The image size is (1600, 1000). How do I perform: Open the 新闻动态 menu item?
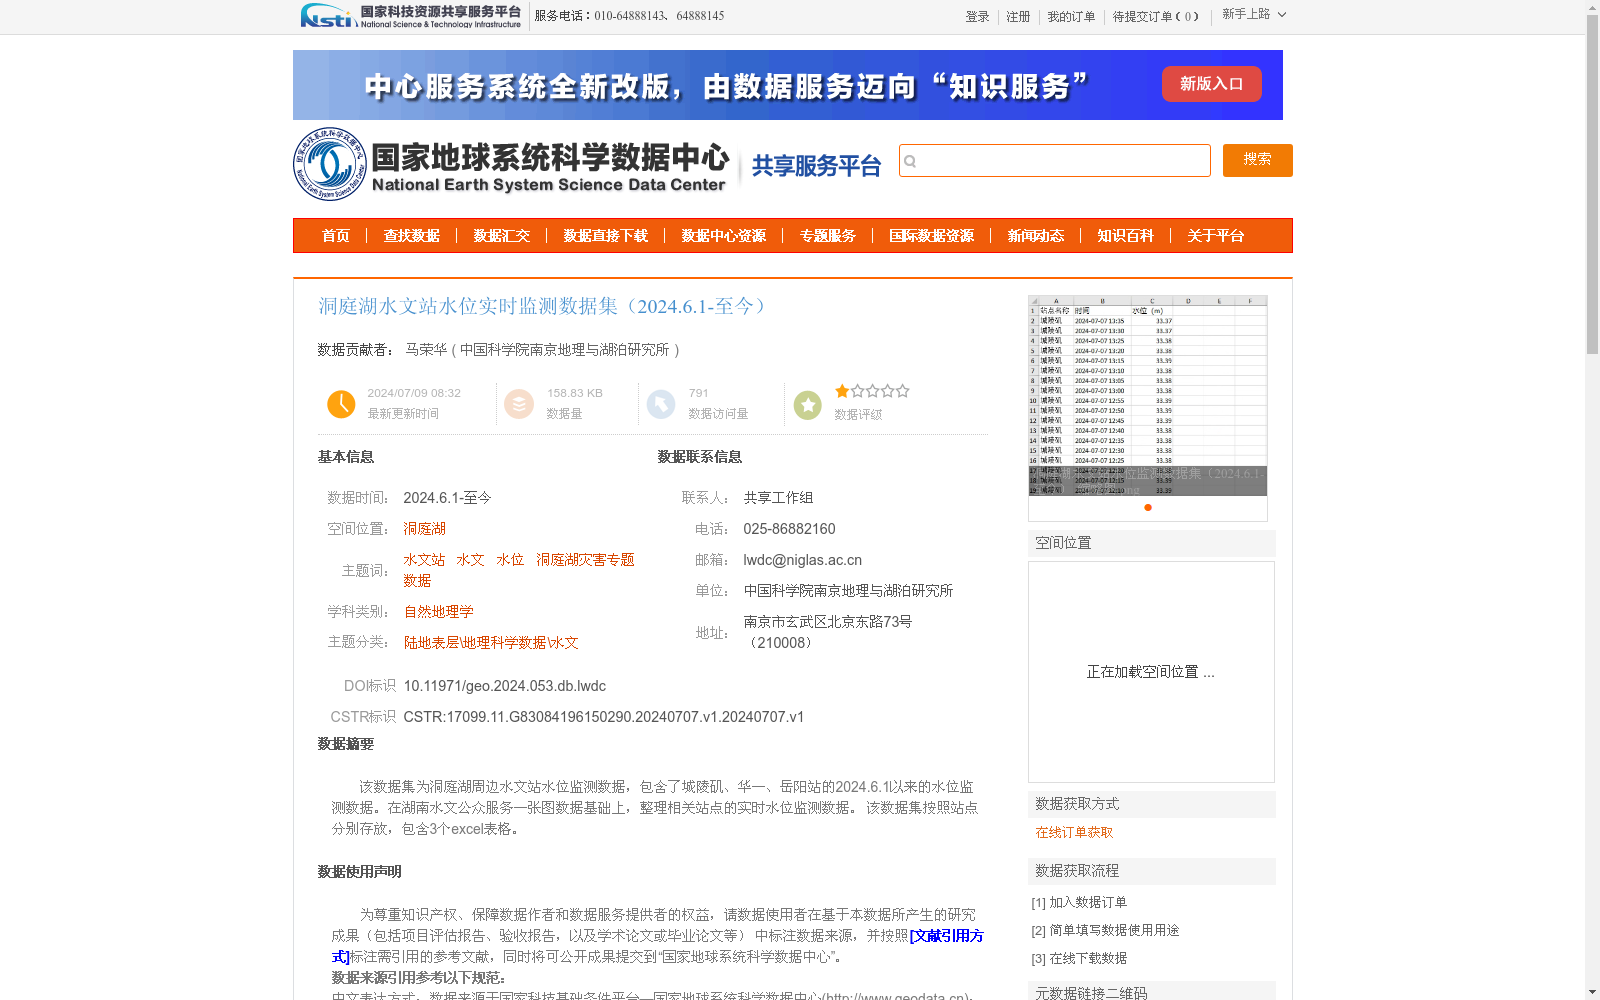(x=1036, y=236)
